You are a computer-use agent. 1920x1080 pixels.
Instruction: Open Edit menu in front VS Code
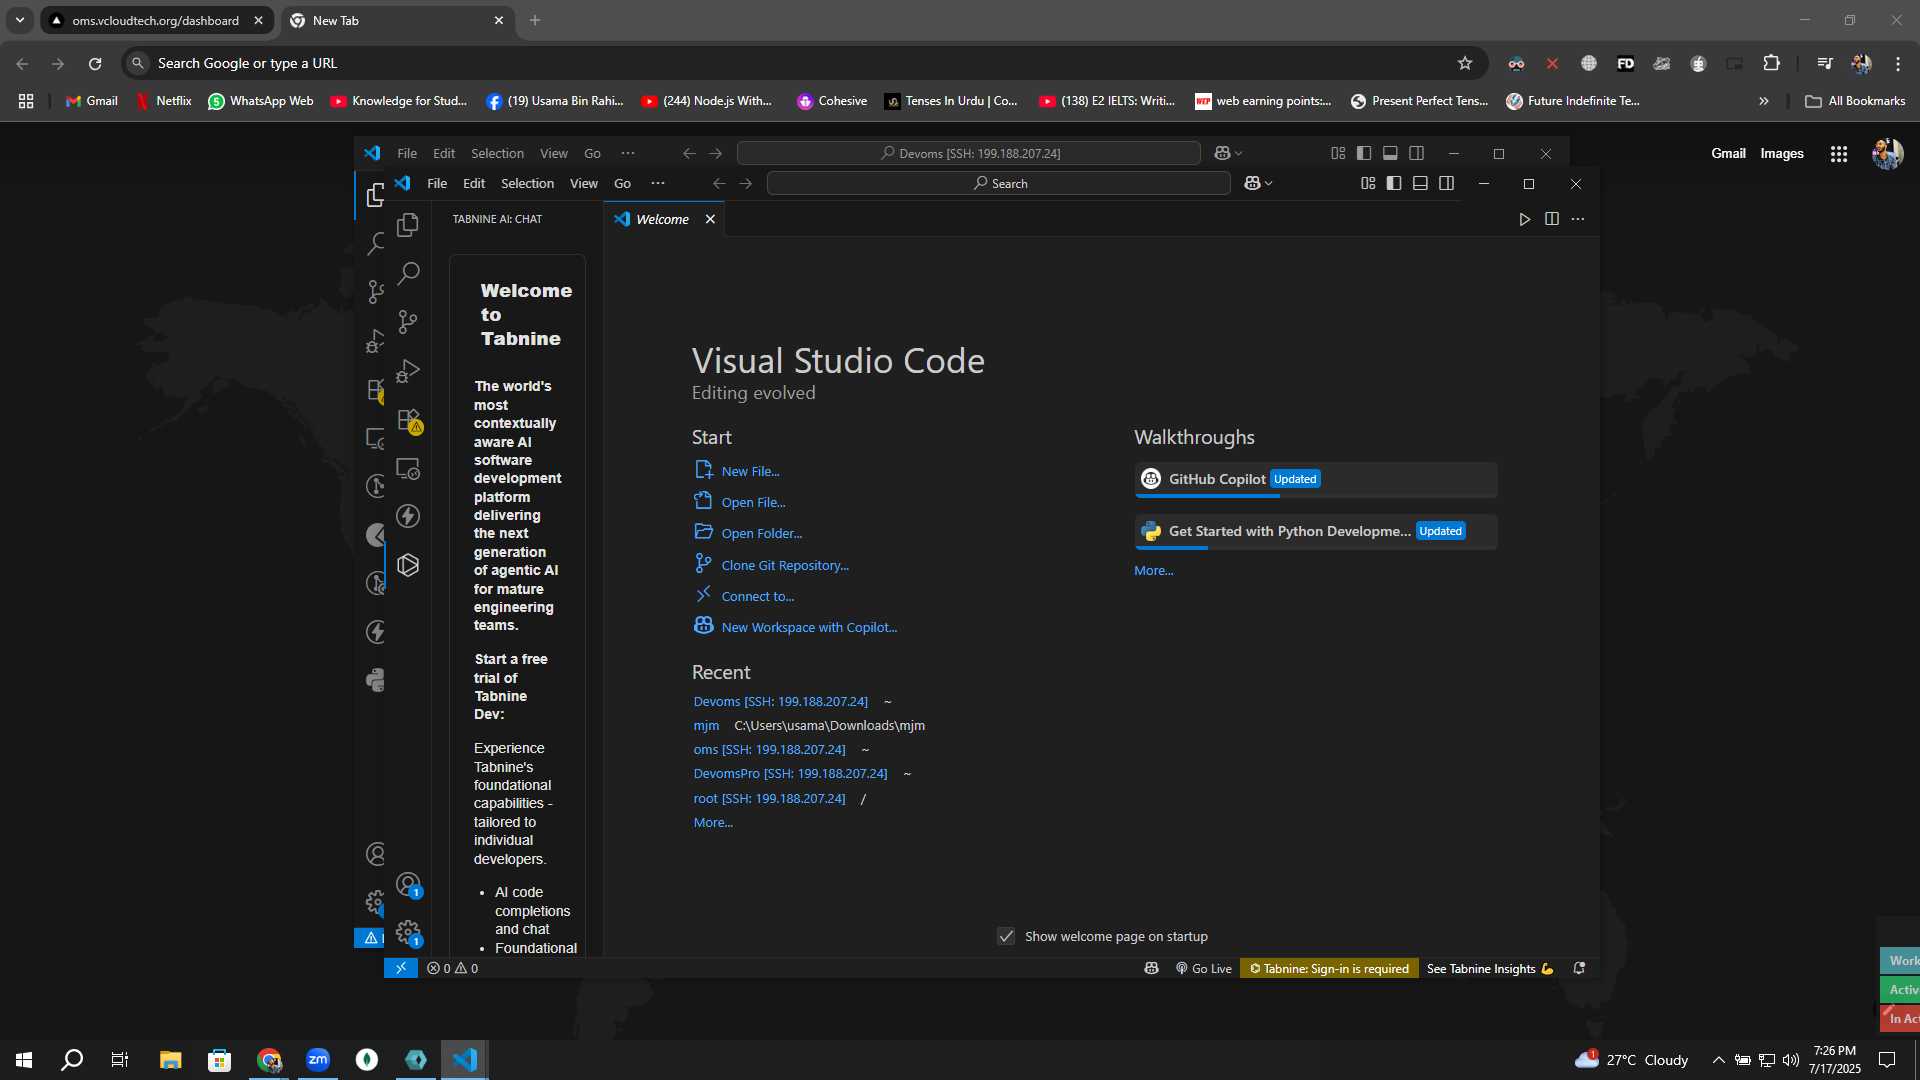(474, 183)
